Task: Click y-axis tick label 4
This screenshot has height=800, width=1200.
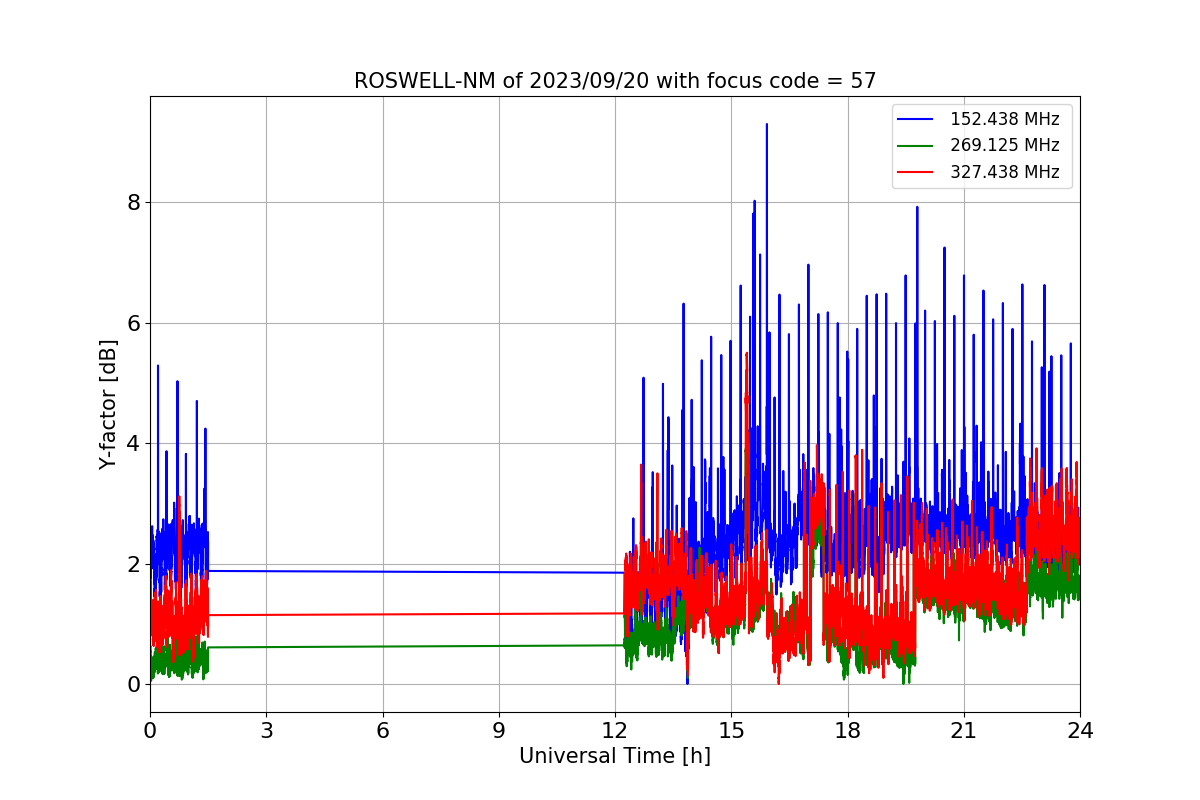Action: [x=133, y=444]
